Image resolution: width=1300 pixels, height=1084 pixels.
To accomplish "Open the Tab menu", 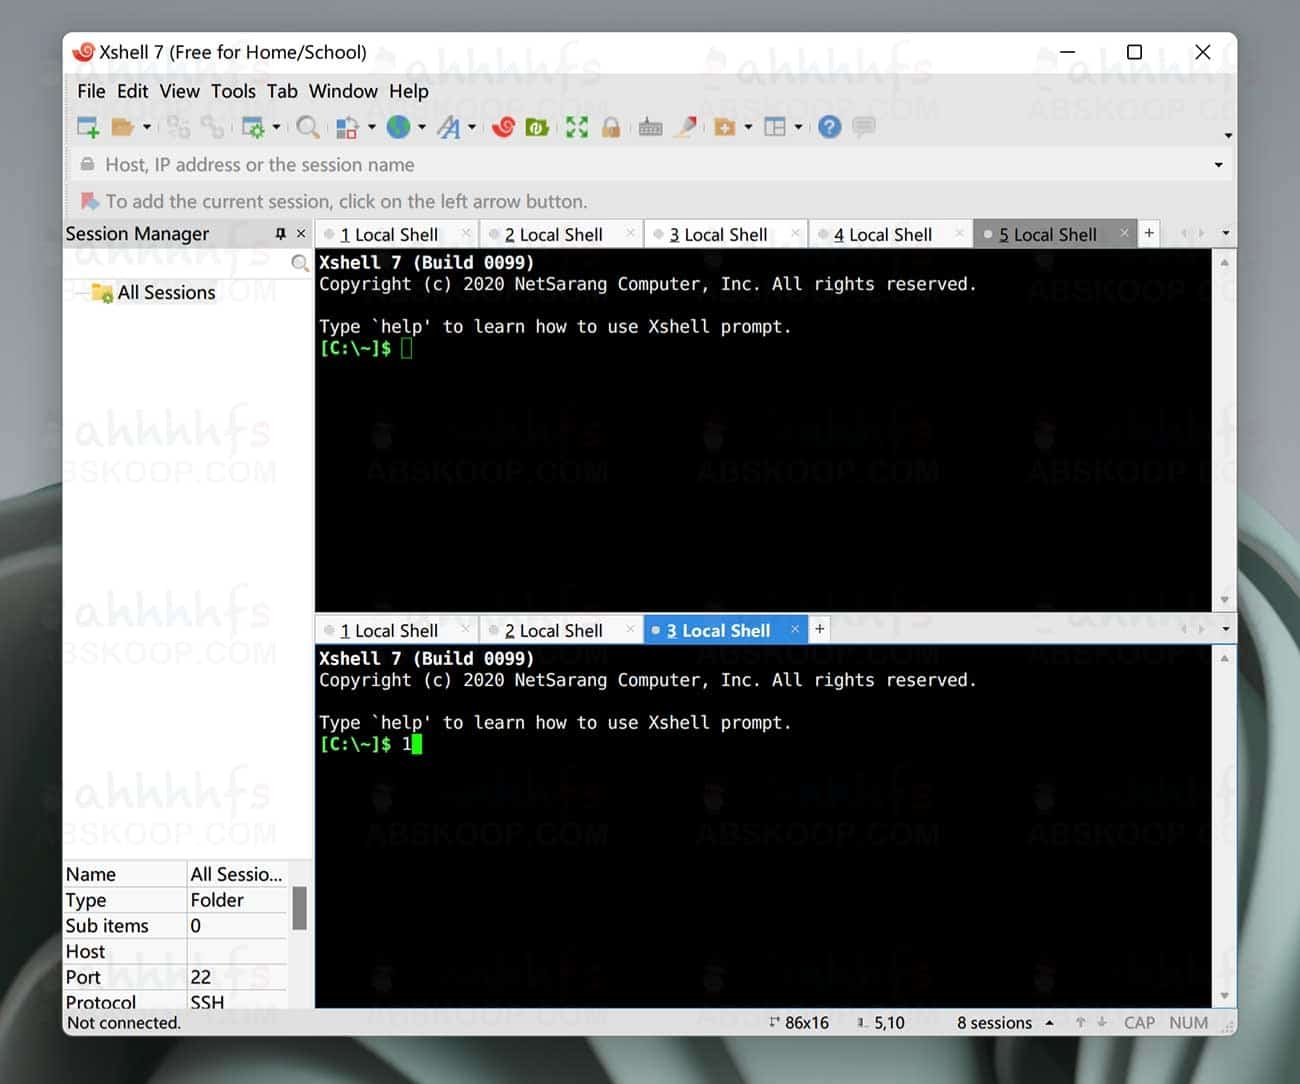I will pyautogui.click(x=282, y=91).
